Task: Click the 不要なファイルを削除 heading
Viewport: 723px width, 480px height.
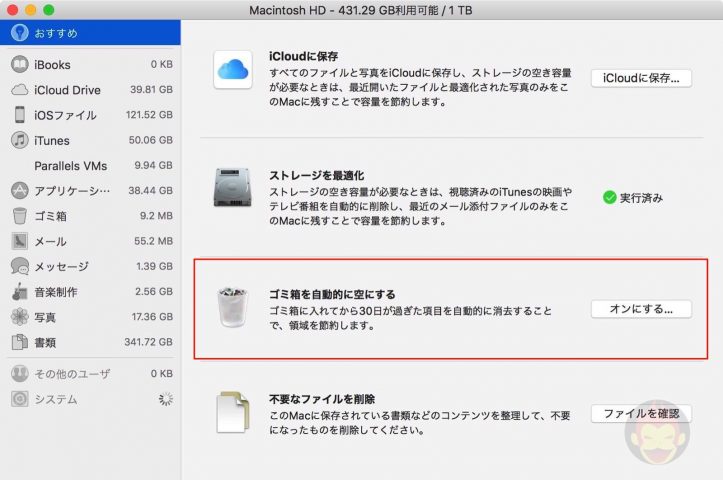Action: coord(322,399)
